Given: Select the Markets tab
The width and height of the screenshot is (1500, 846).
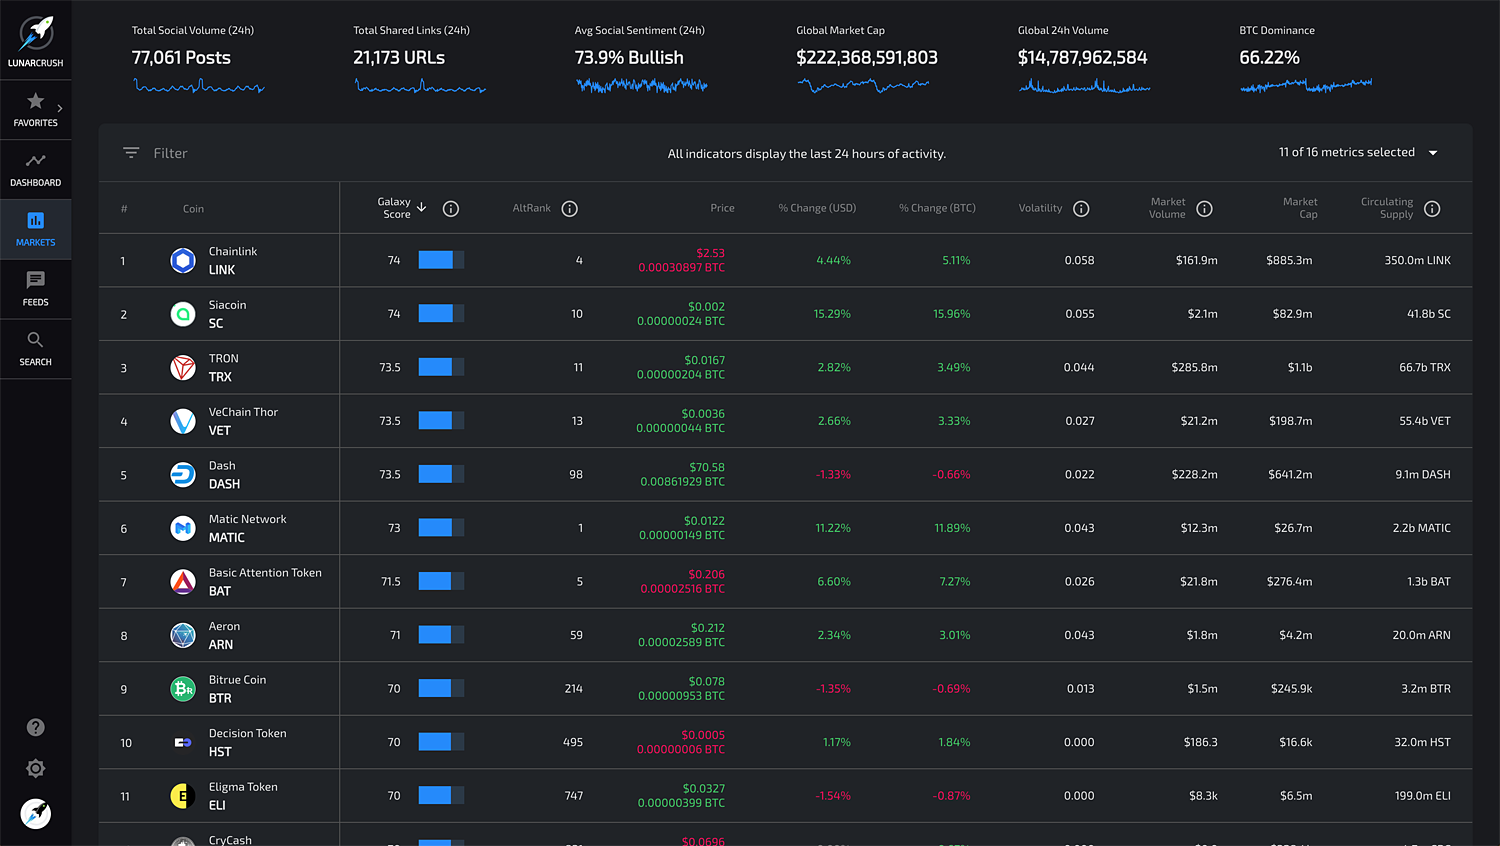Looking at the screenshot, I should 35,229.
